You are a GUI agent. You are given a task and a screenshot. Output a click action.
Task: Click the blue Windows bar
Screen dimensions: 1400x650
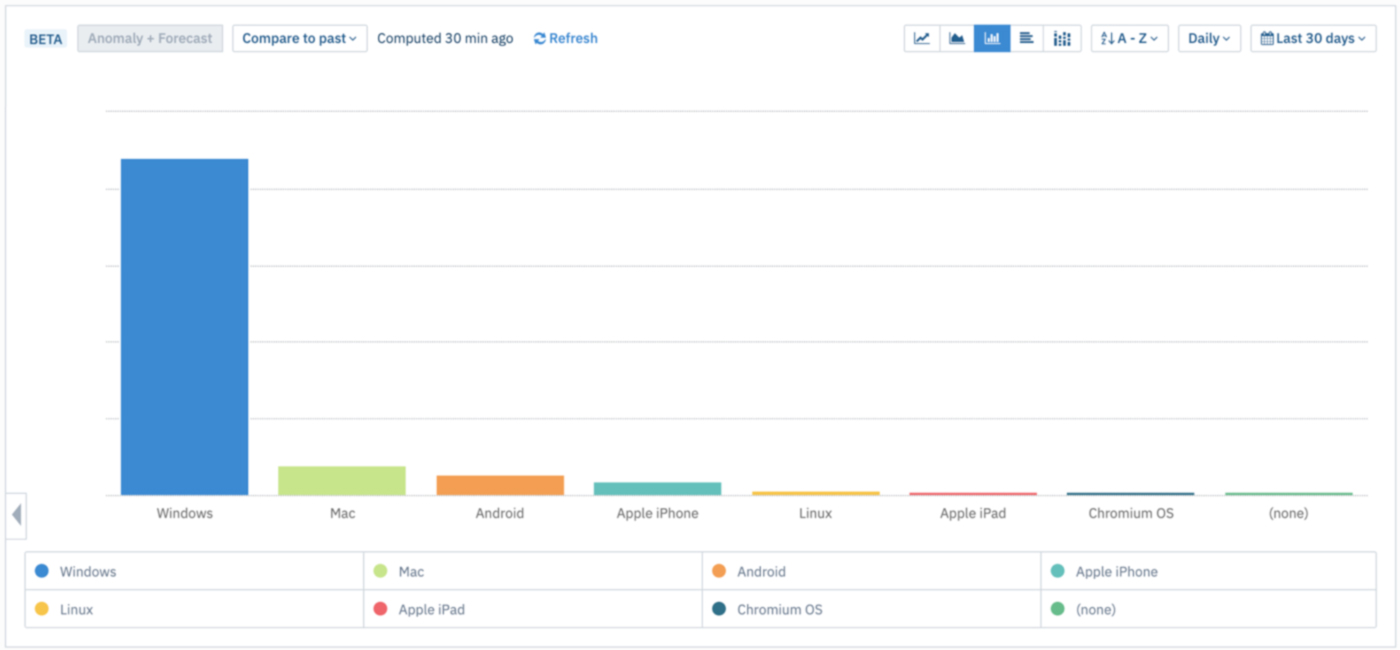(185, 327)
